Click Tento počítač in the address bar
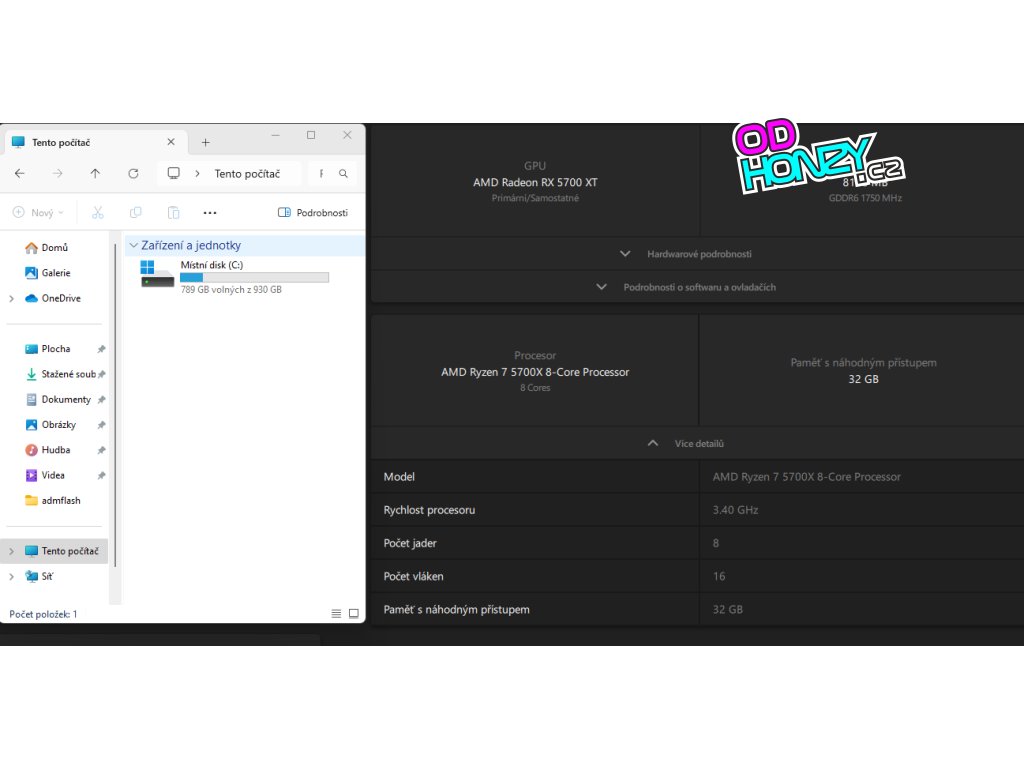The width and height of the screenshot is (1024, 768). tap(247, 174)
